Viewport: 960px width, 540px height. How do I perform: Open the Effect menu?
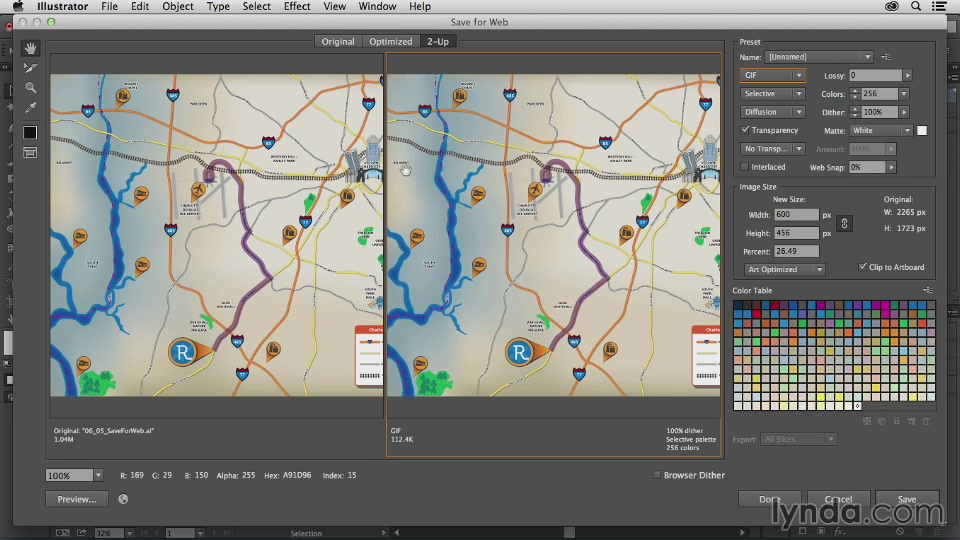297,6
